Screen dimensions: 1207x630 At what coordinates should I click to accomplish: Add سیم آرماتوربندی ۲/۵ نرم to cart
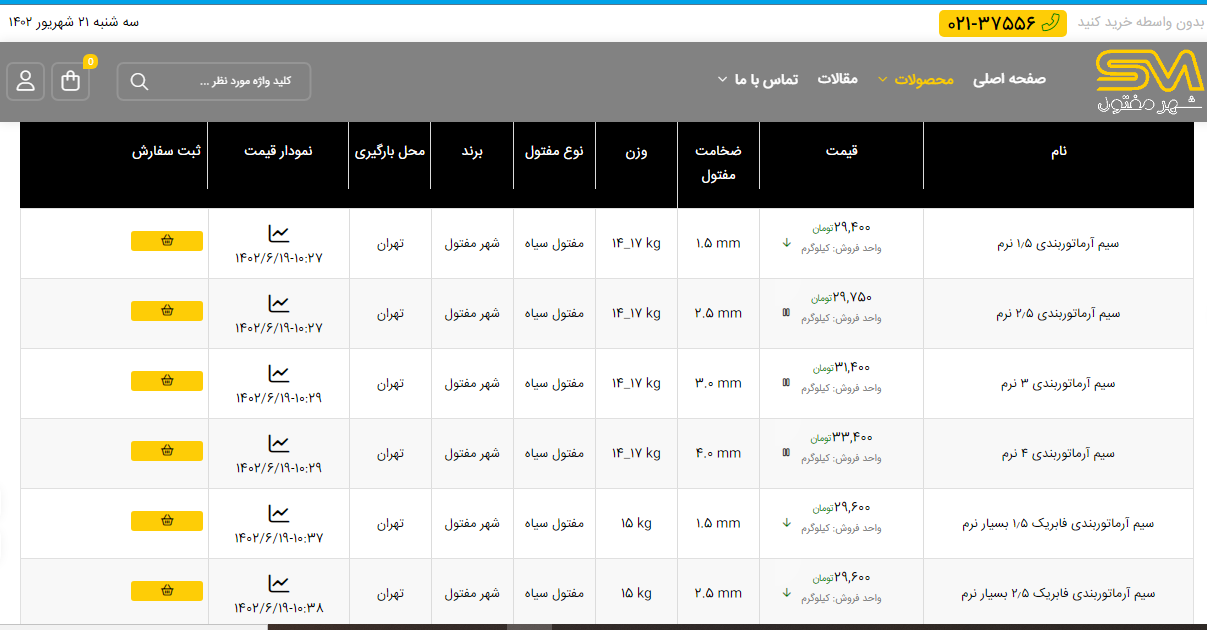click(167, 311)
